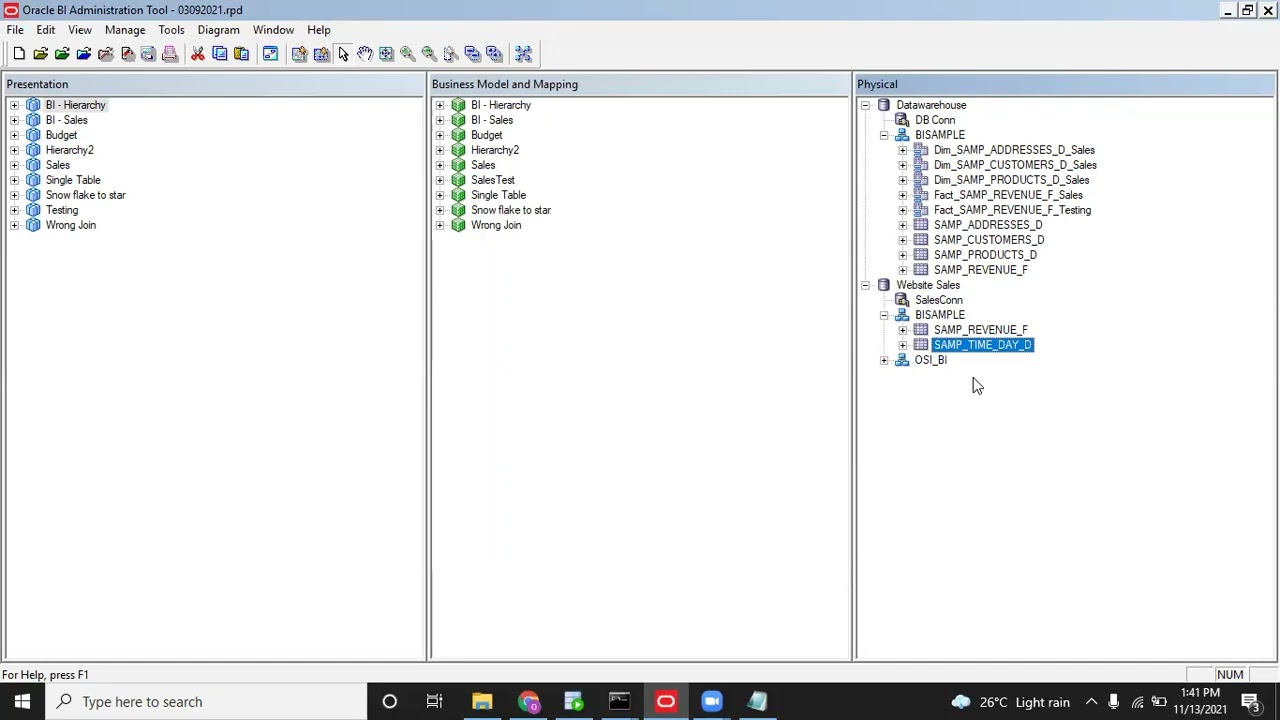This screenshot has height=720, width=1280.
Task: Click the Print toolbar icon
Action: pos(170,54)
